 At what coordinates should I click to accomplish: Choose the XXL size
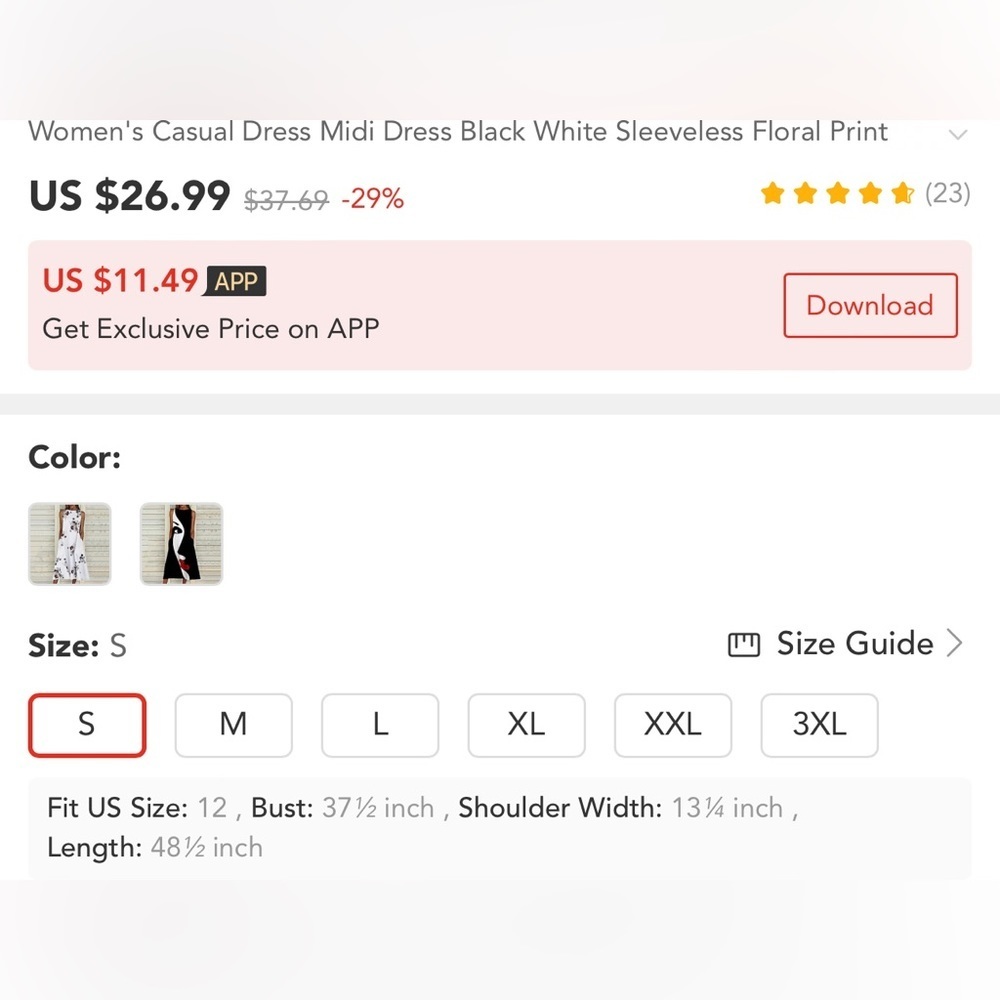673,725
